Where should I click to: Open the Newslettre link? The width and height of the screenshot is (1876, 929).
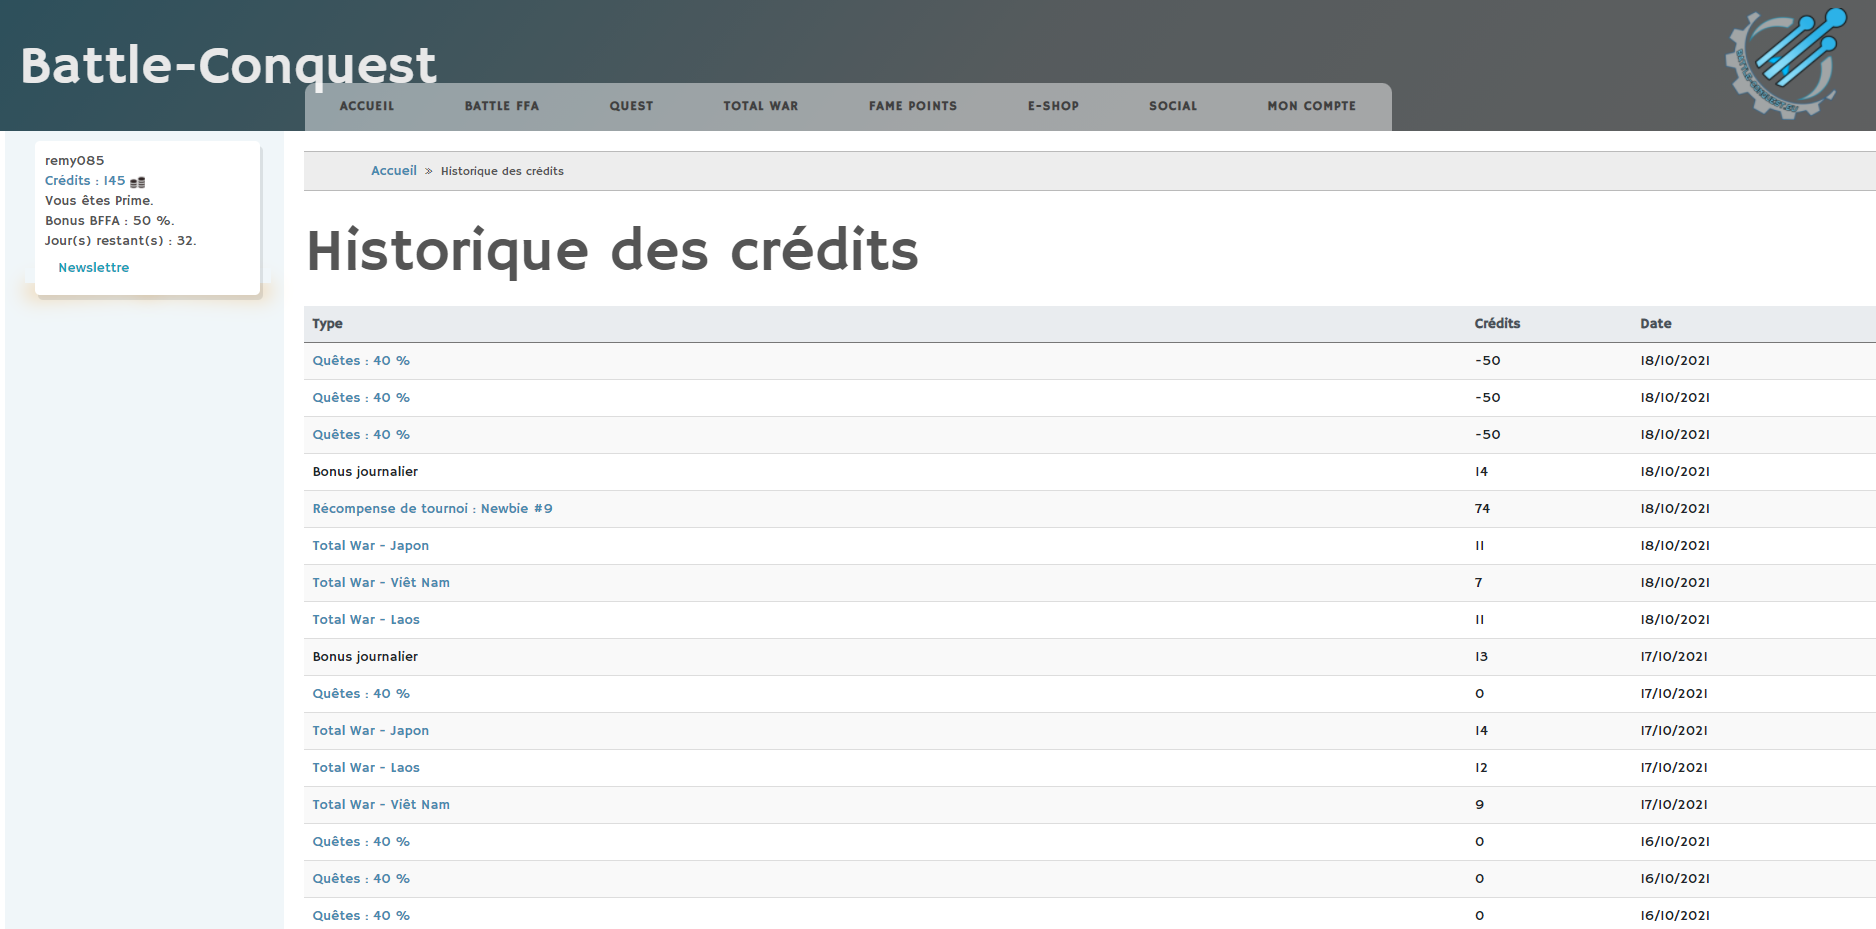pyautogui.click(x=94, y=268)
